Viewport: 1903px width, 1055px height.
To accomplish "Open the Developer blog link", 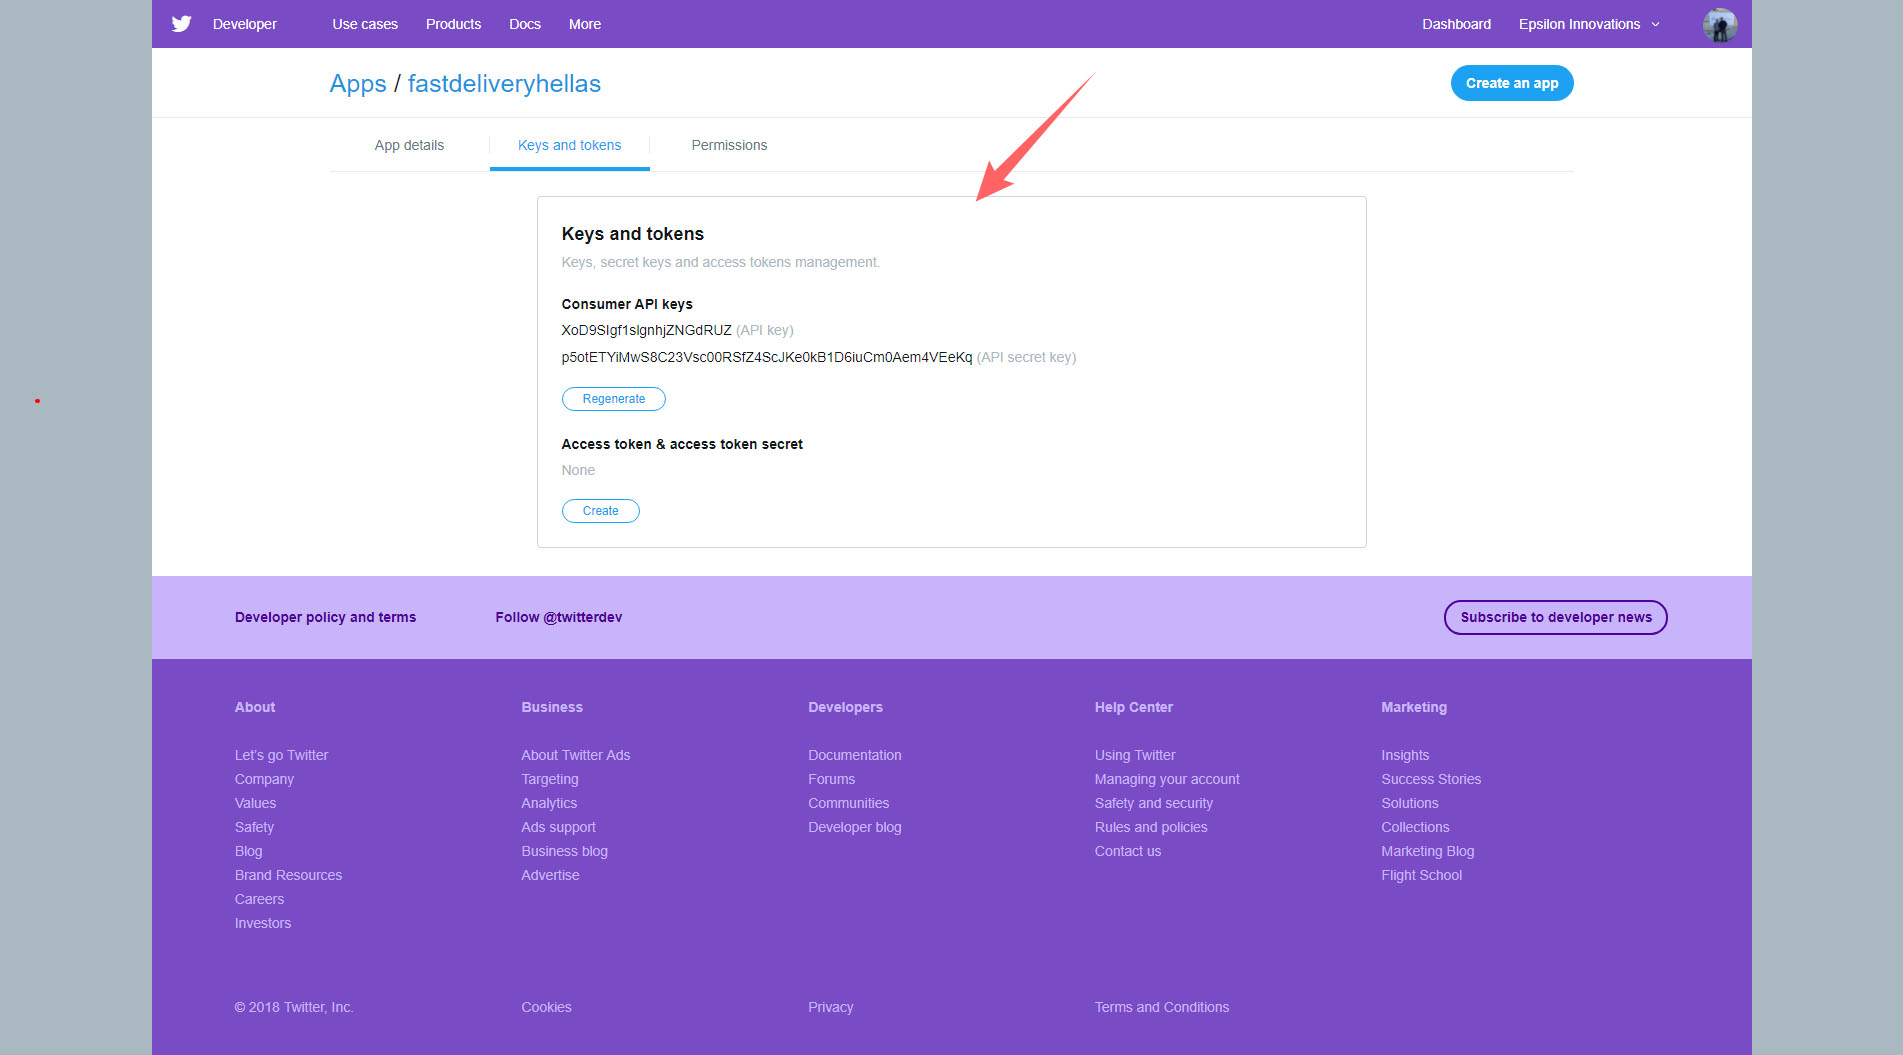I will pos(855,827).
